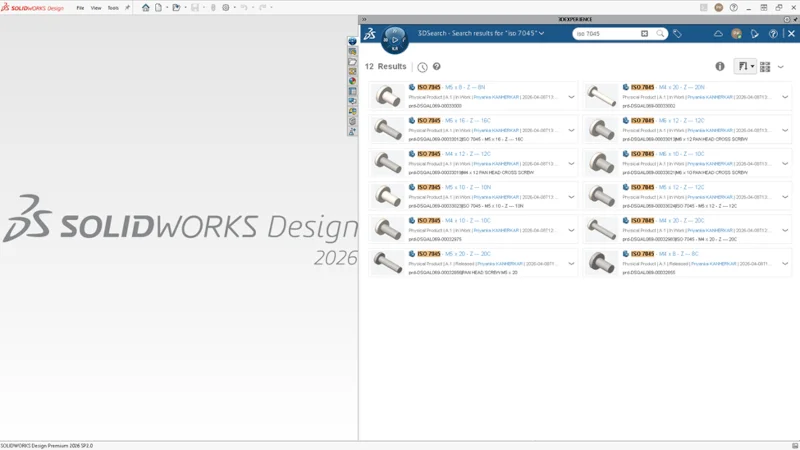Expand the M4 x 12 - Z --- 12C result
The height and width of the screenshot is (450, 800).
(571, 164)
